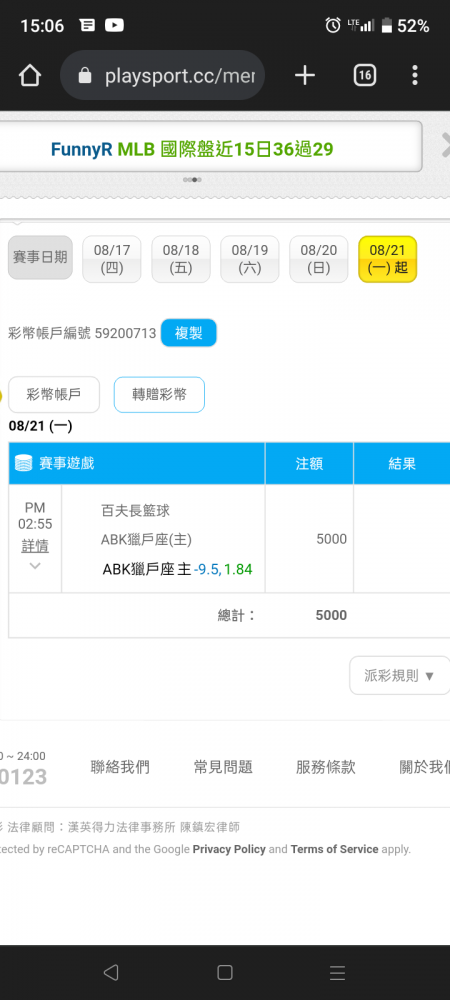450x1000 pixels.
Task: Select the 08/19 (六) date tab
Action: coord(250,259)
